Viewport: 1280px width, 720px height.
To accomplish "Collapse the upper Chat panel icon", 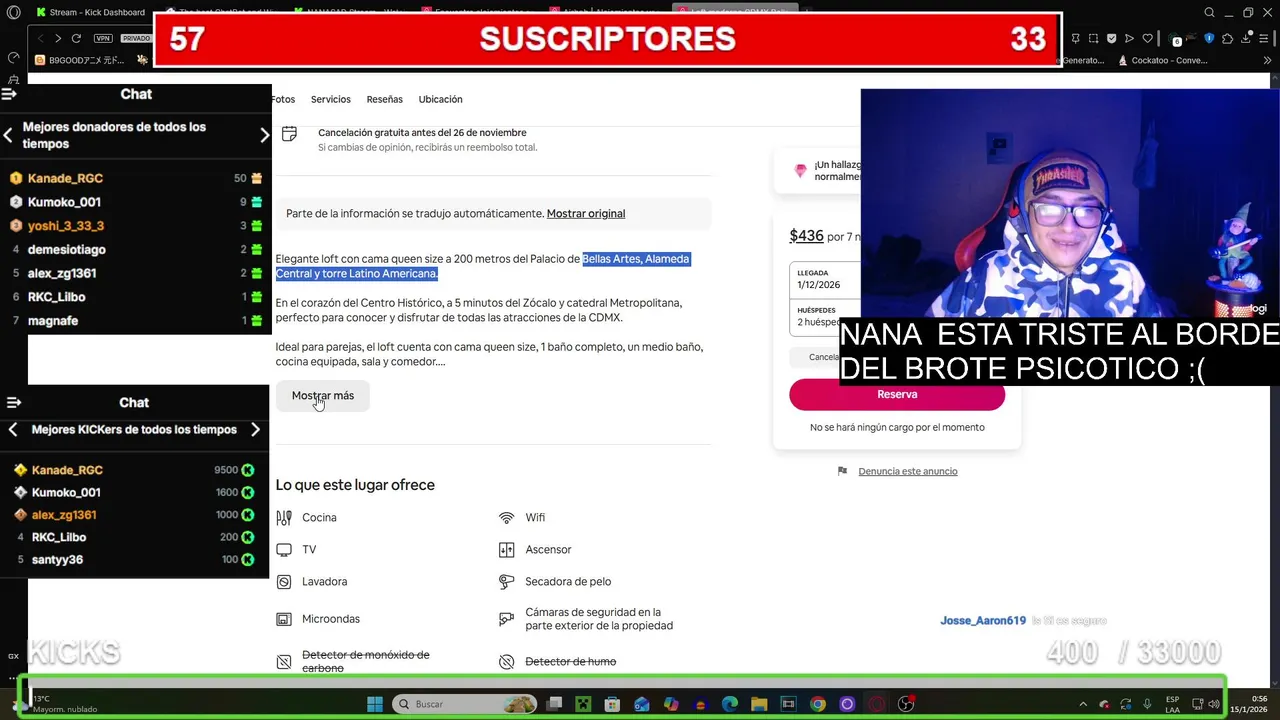I will (x=9, y=94).
